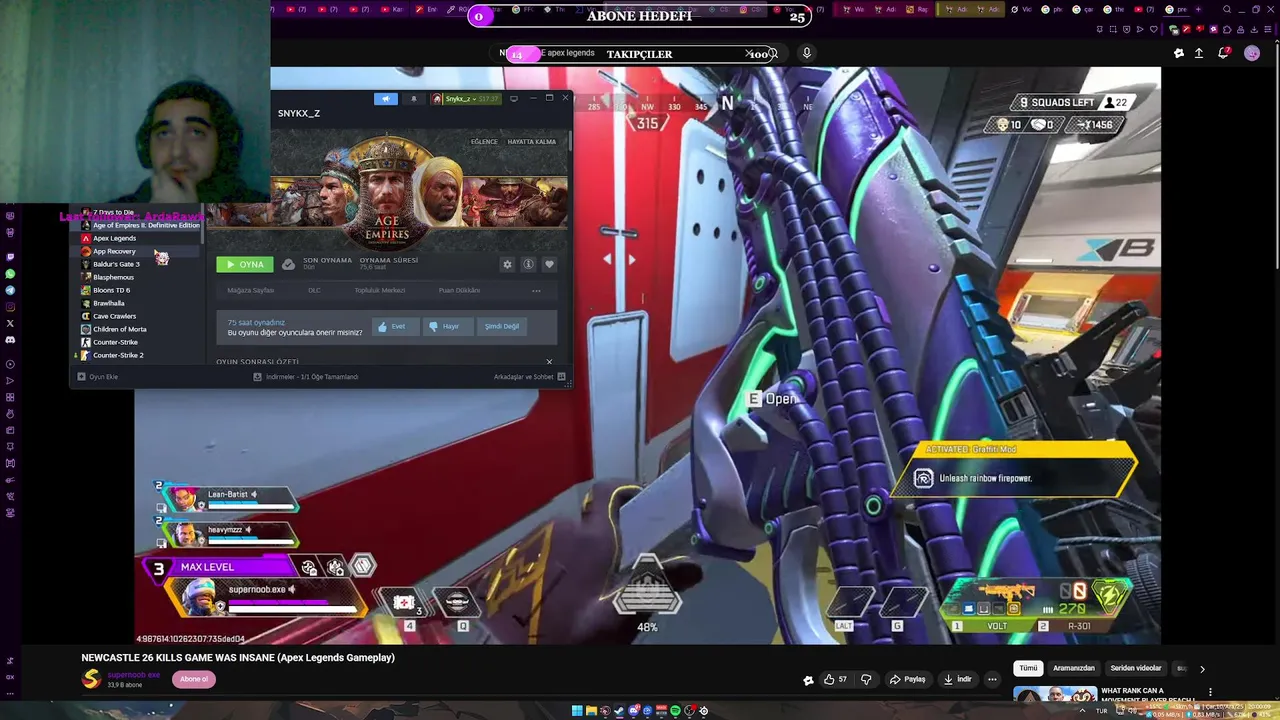Open the supernoob exe channel link
1280x720 pixels.
(134, 675)
